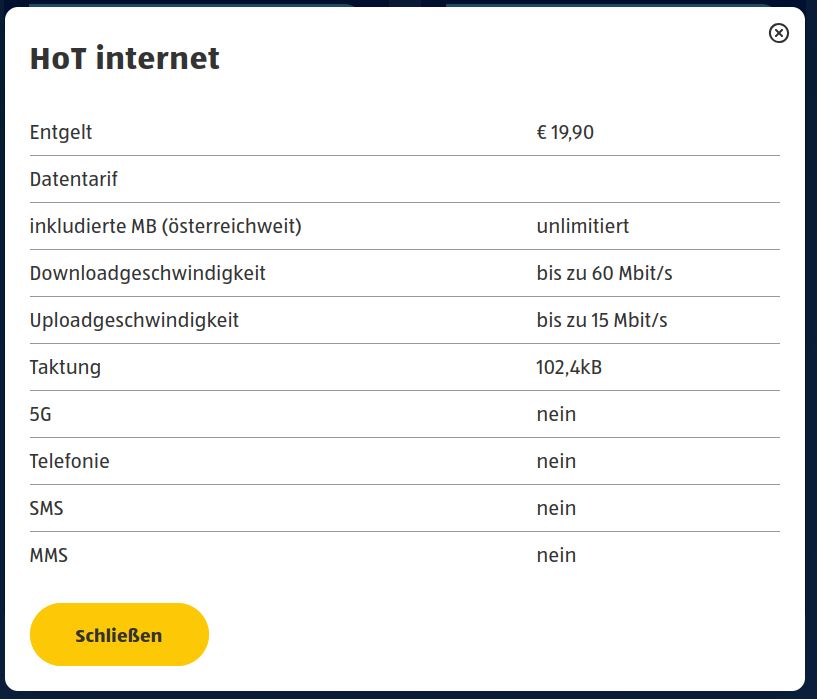Select the Datentarif section label
The image size is (817, 699).
pos(74,180)
